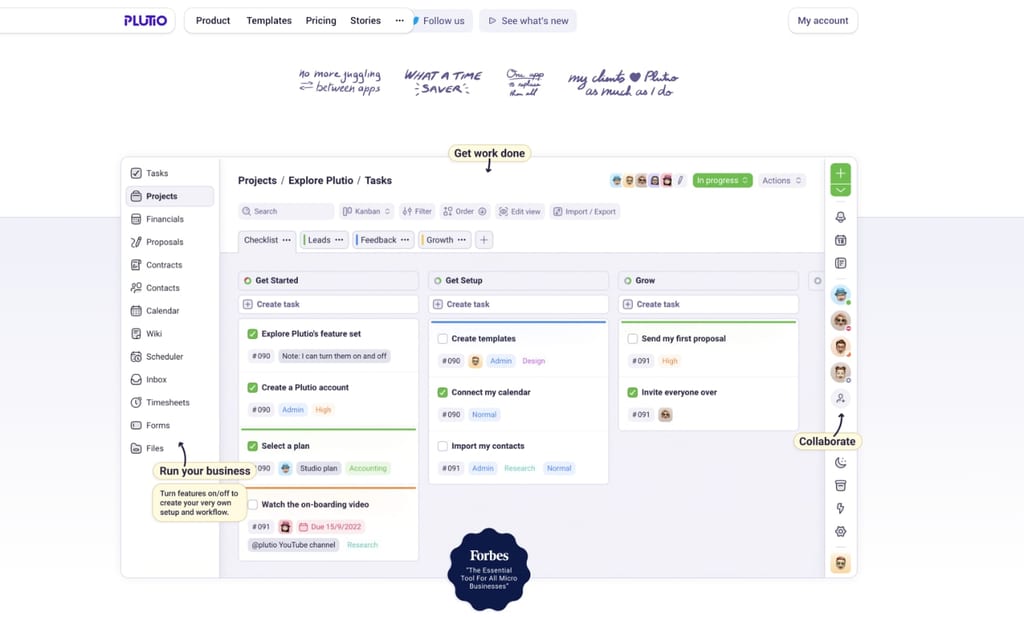Click the My account button
1024x617 pixels.
[x=823, y=21]
